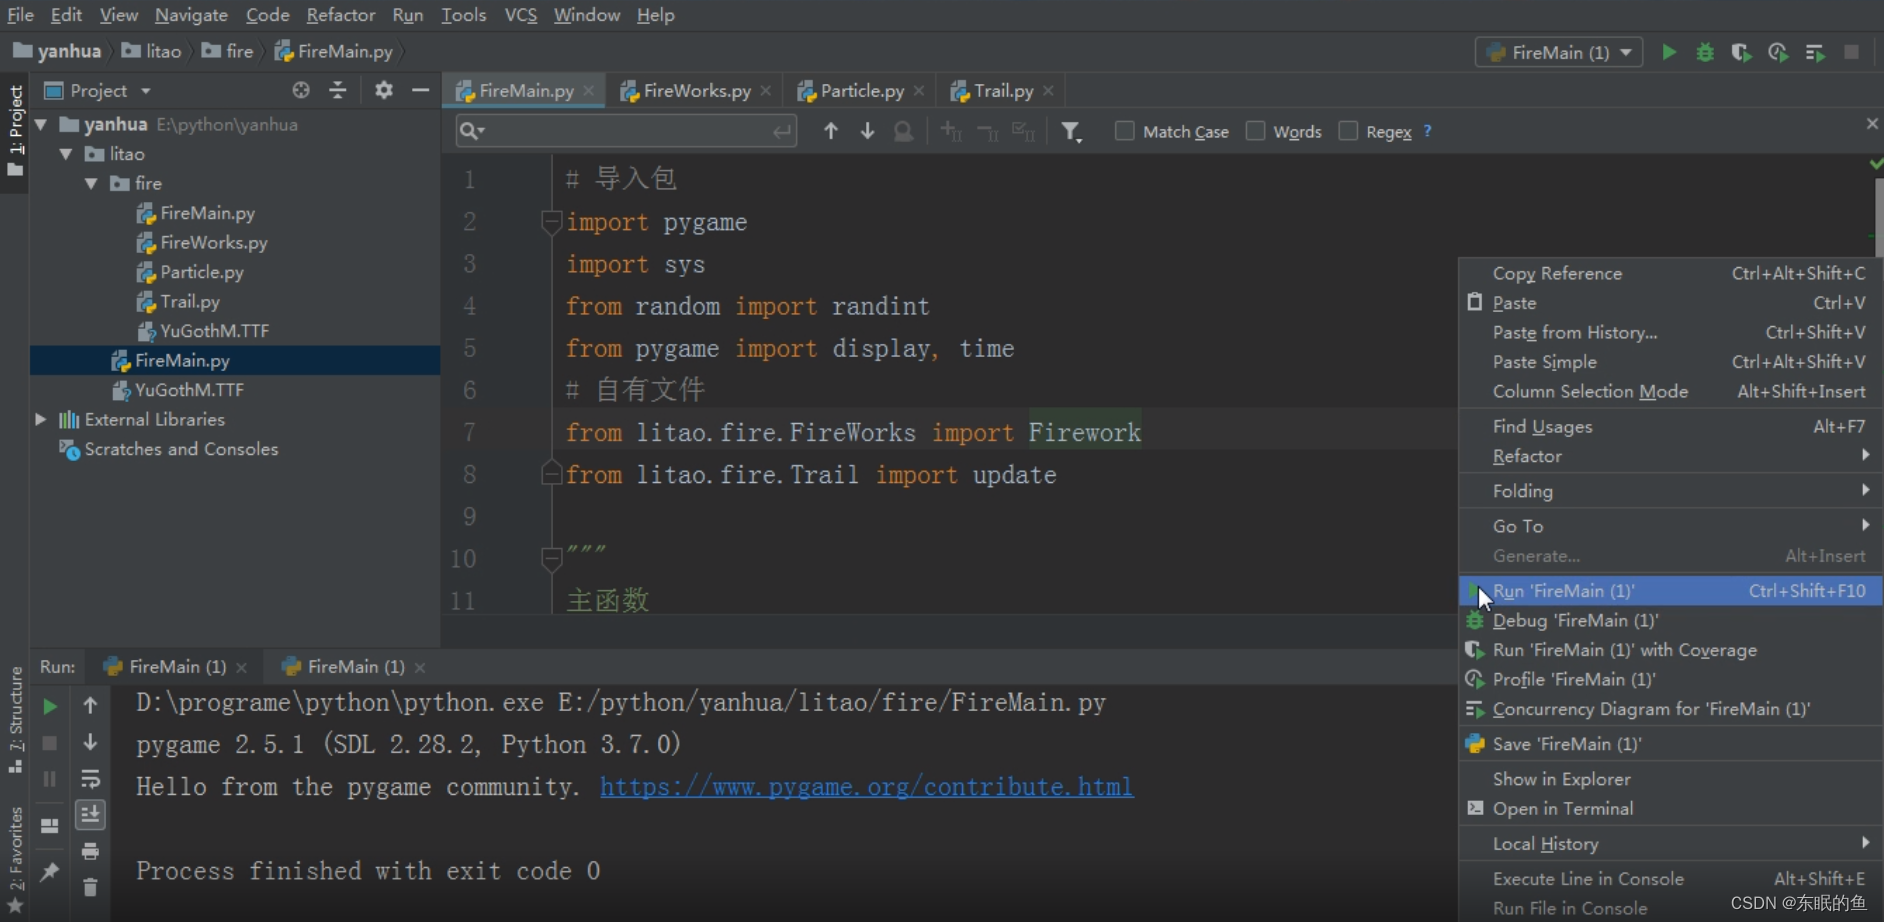The image size is (1884, 922).
Task: Close the FireMain.py editor tab
Action: pyautogui.click(x=589, y=91)
